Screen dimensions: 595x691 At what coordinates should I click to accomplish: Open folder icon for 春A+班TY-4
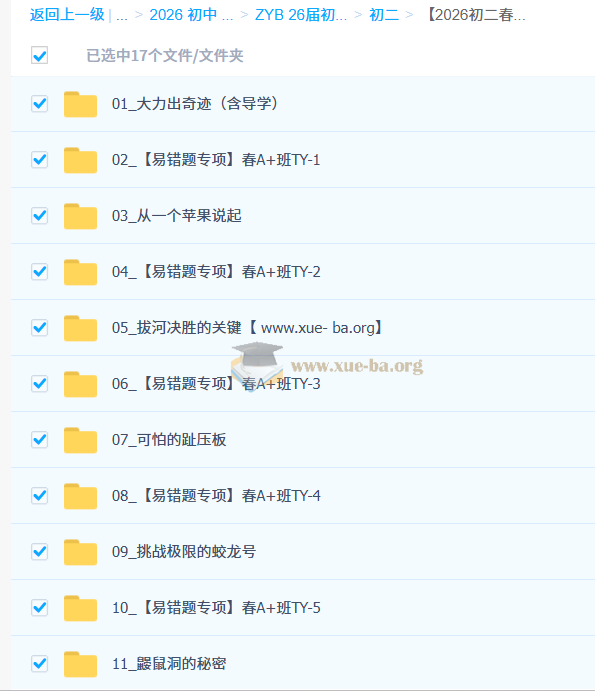(80, 496)
